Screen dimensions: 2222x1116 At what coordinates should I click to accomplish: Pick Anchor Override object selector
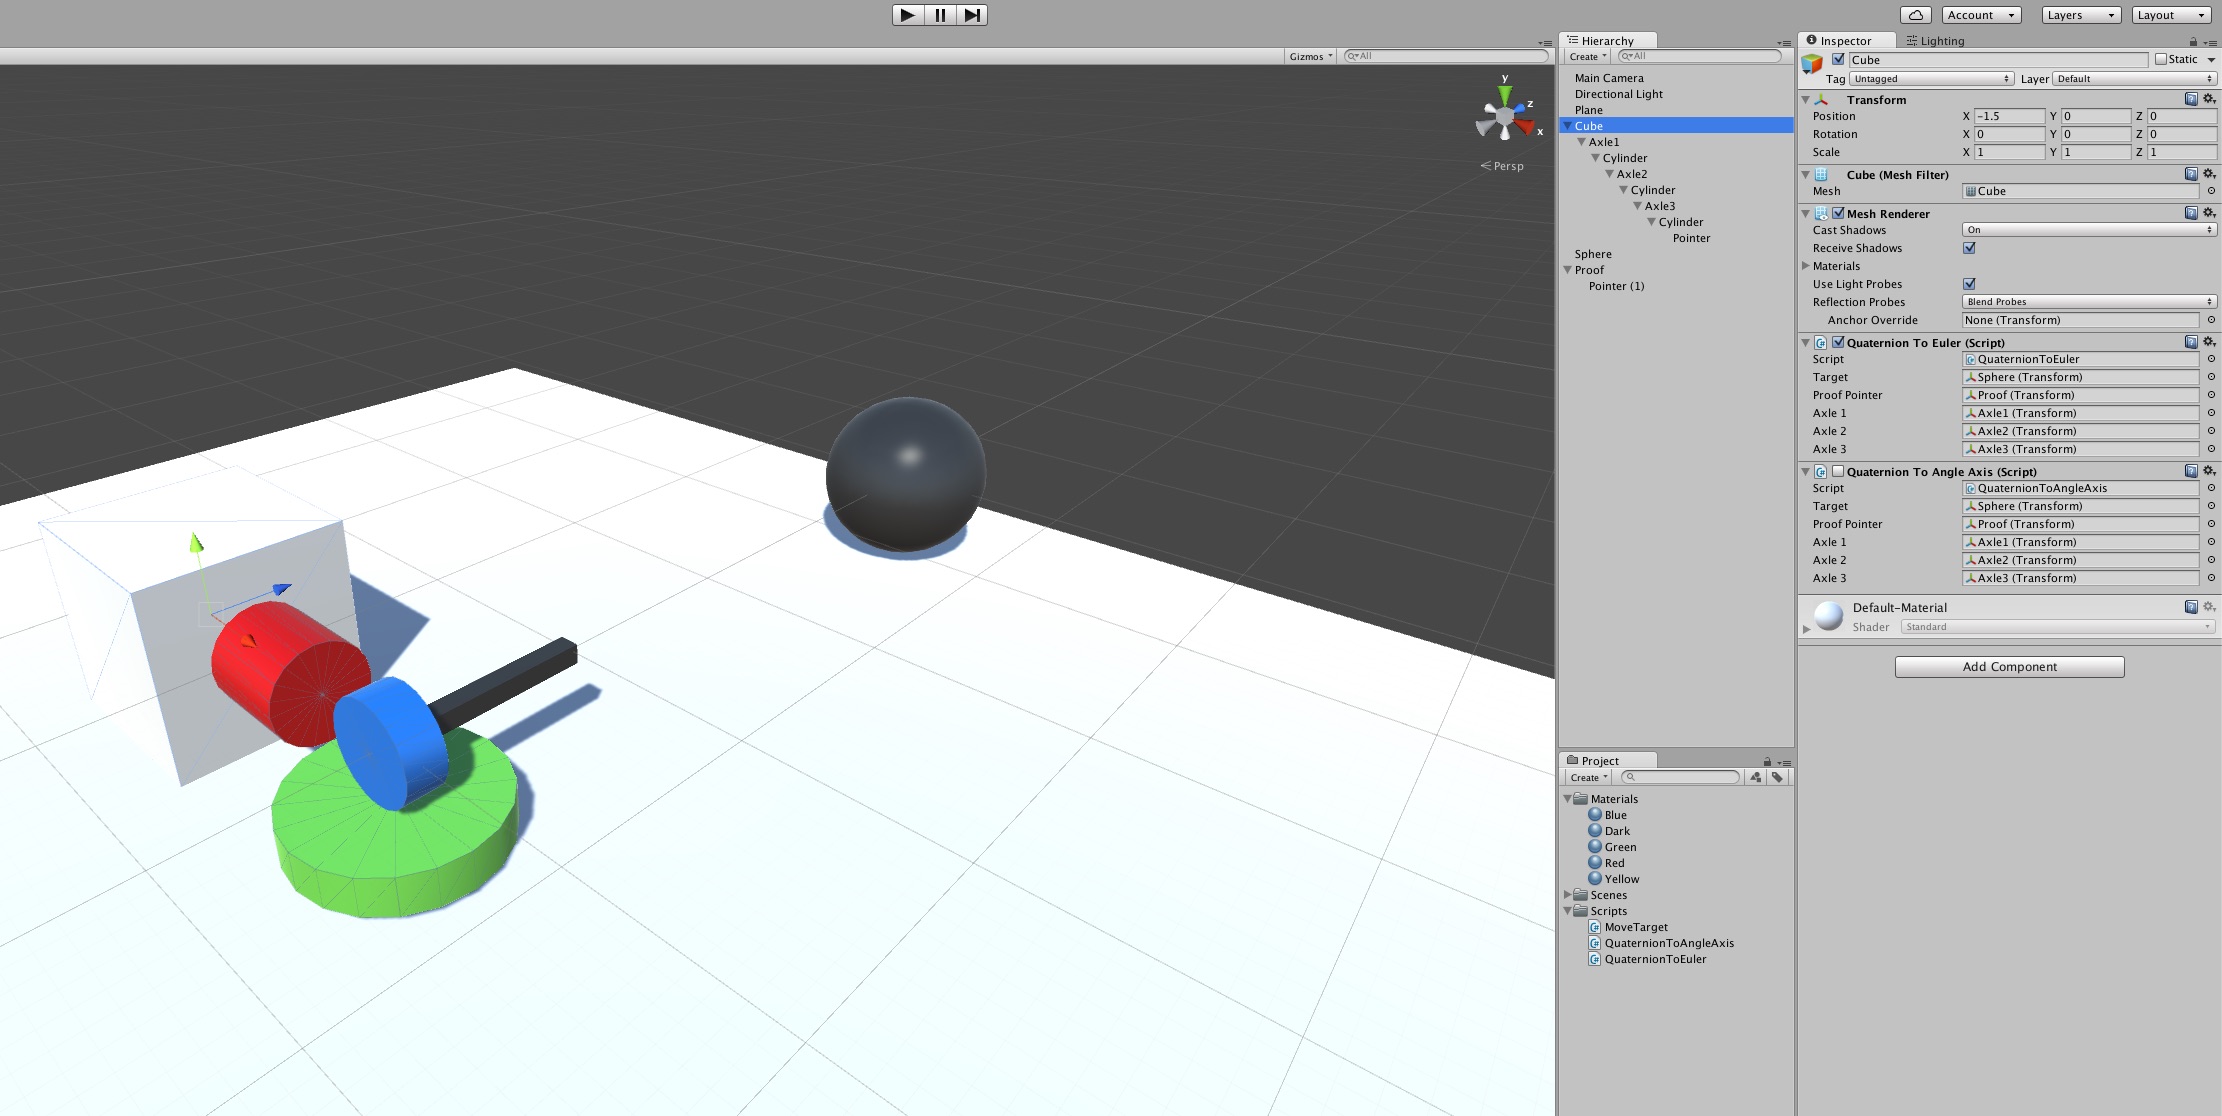[x=2211, y=320]
